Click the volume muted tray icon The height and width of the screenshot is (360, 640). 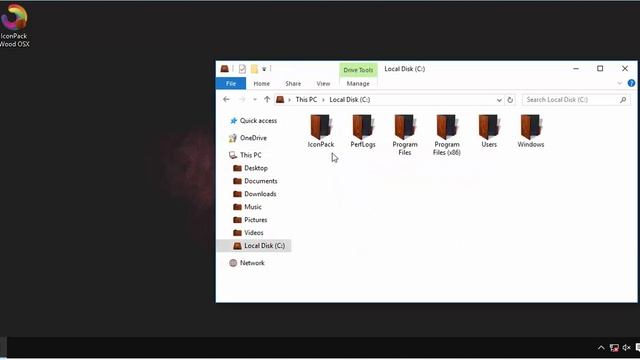click(x=627, y=348)
